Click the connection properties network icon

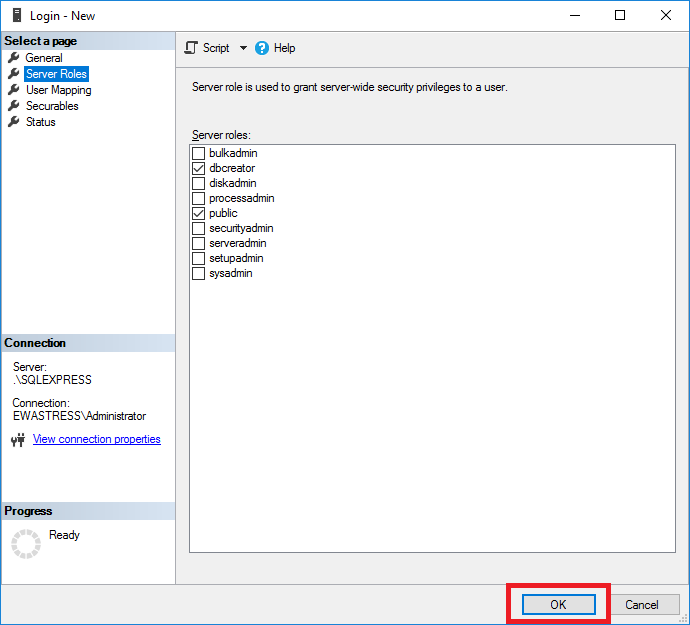tap(18, 440)
